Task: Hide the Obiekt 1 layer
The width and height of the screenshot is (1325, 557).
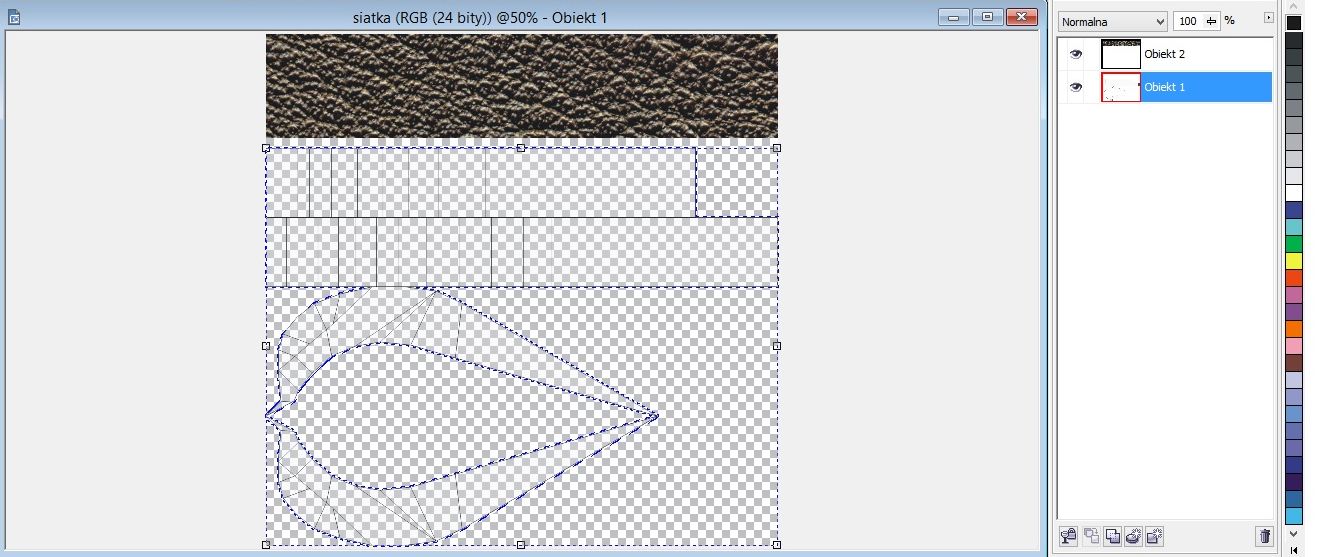Action: tap(1076, 88)
